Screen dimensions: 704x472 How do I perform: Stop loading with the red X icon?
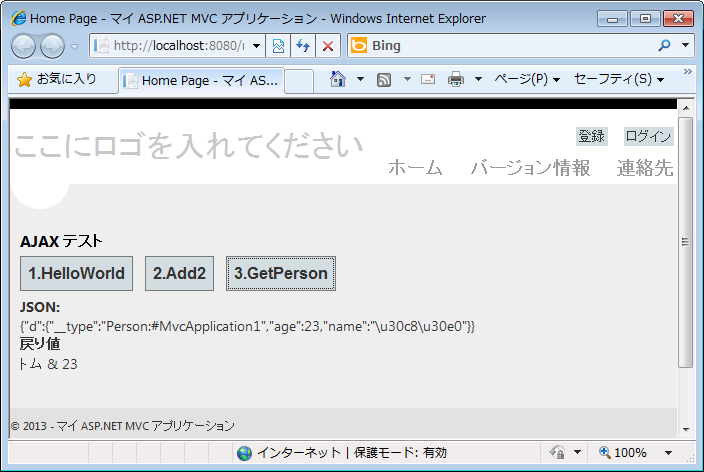(x=328, y=46)
